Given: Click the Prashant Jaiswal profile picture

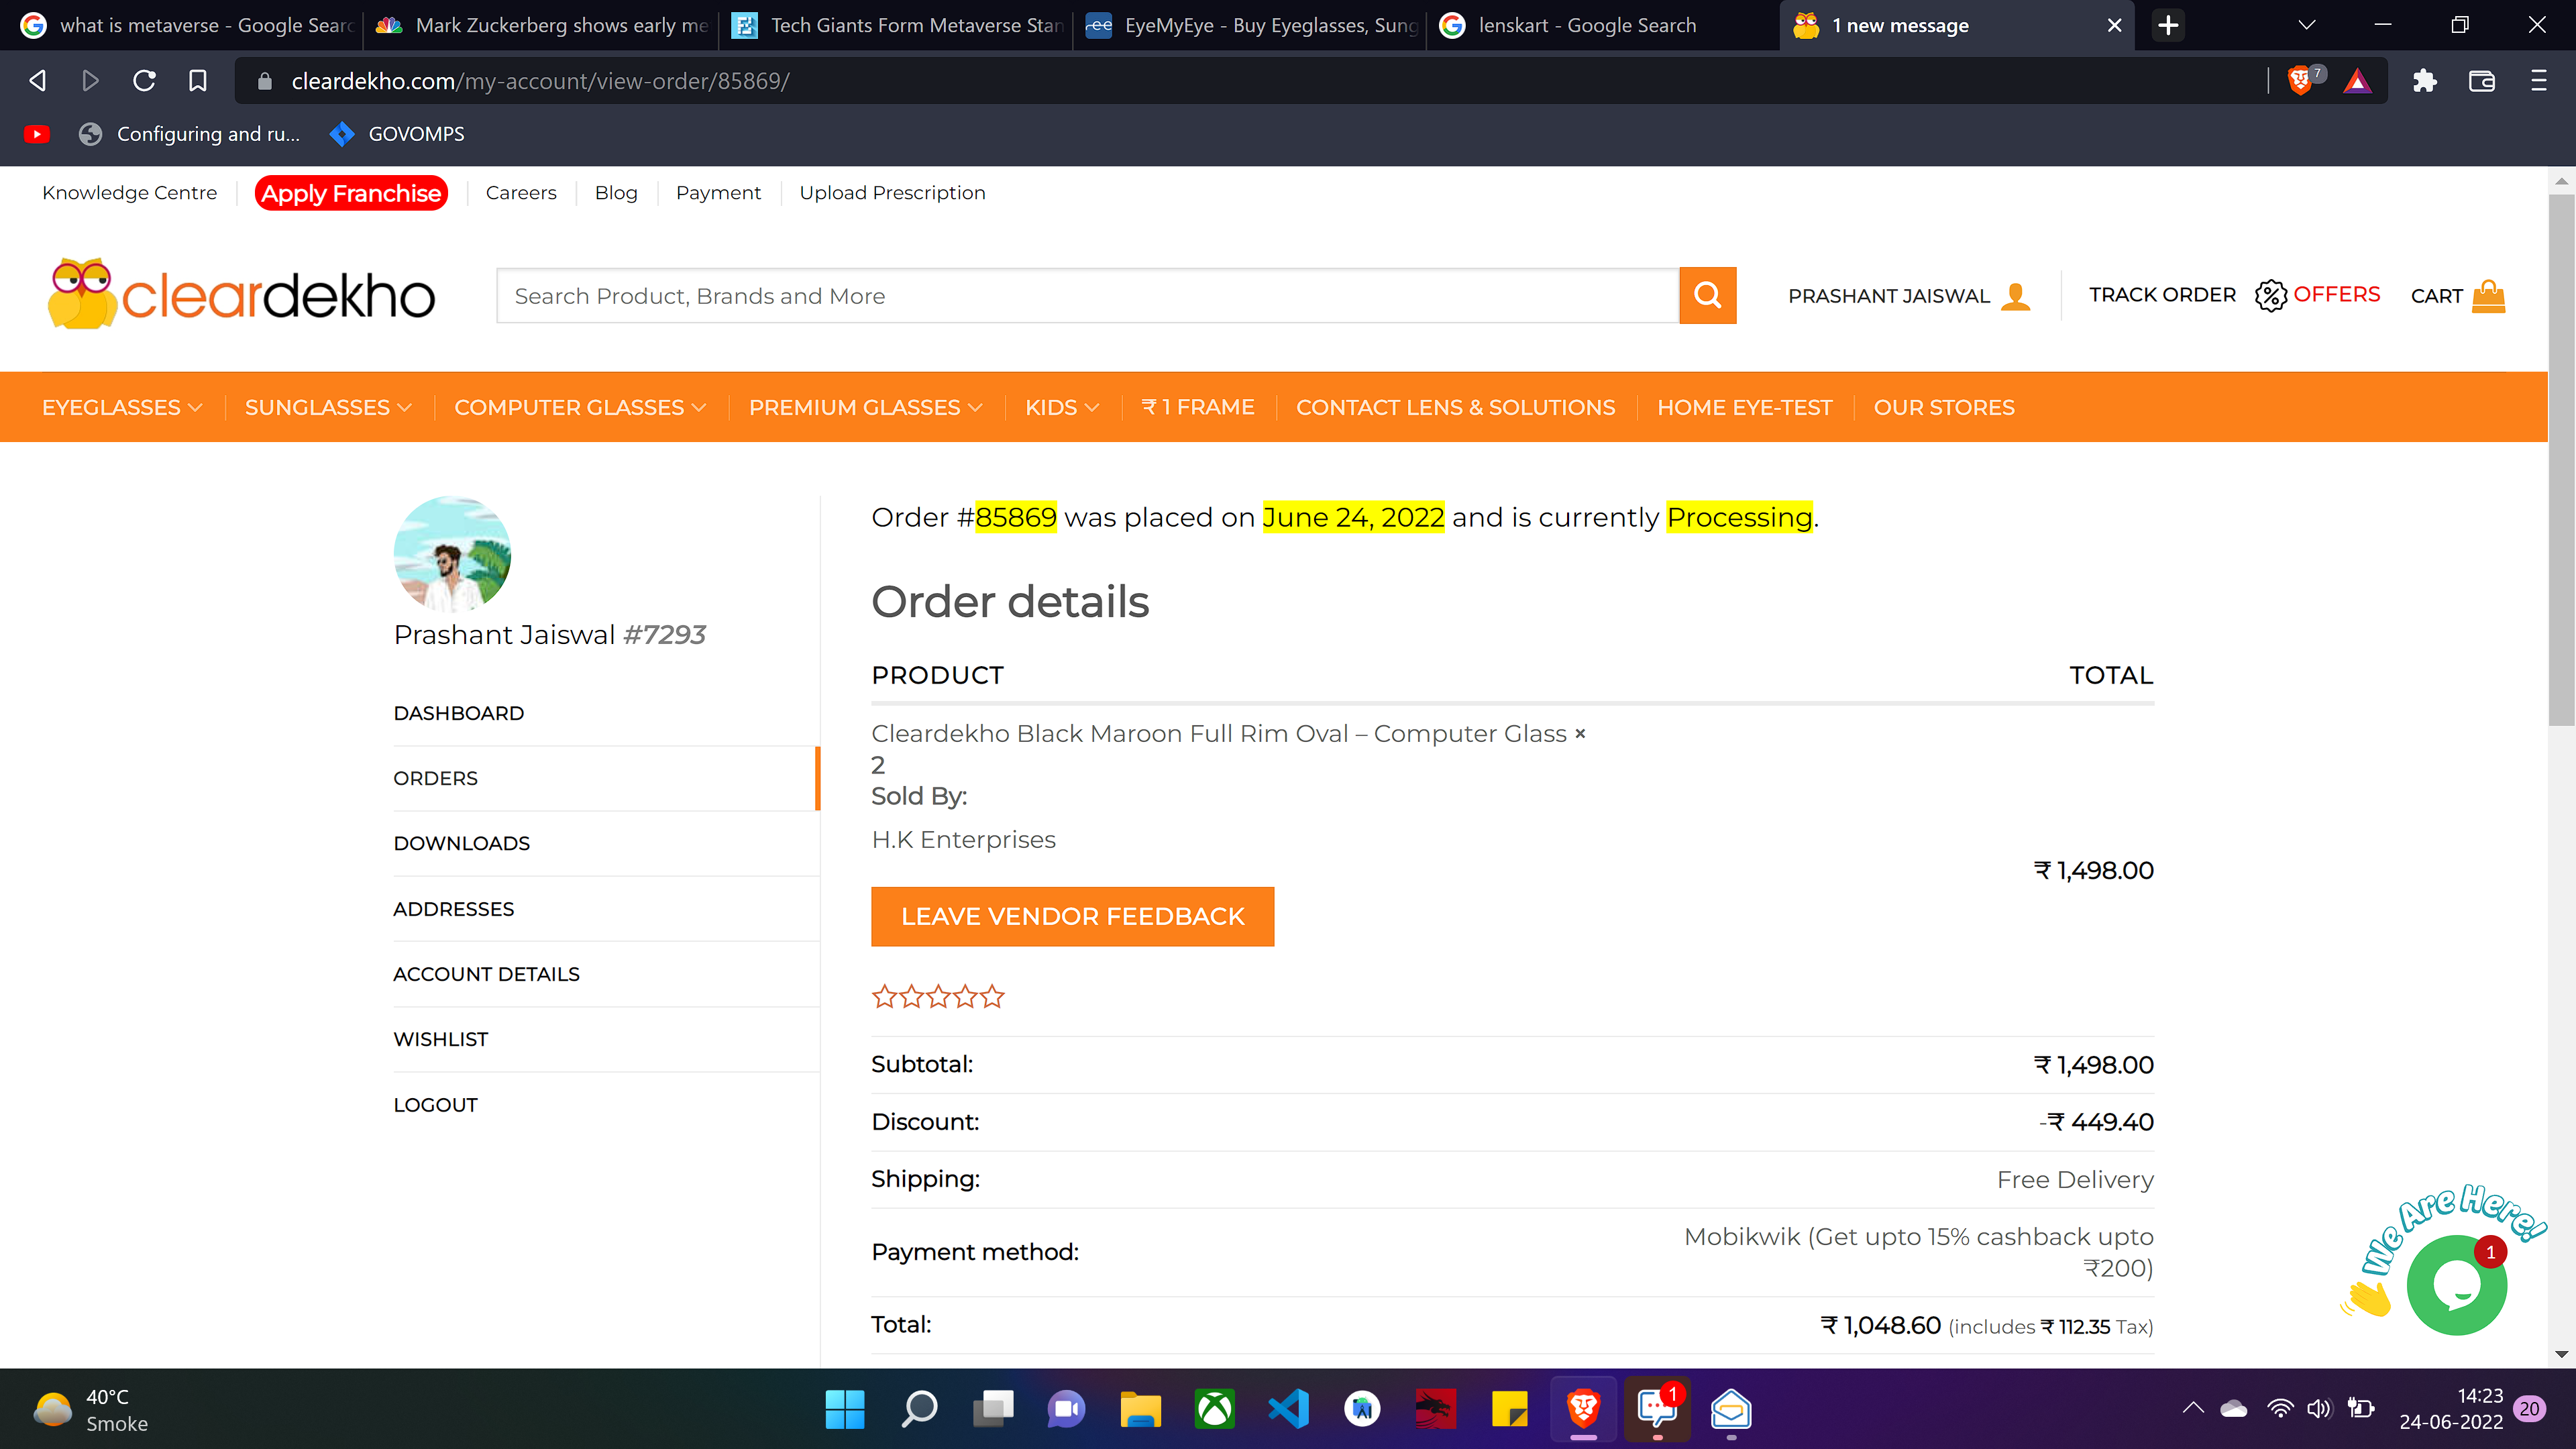Looking at the screenshot, I should 452,554.
